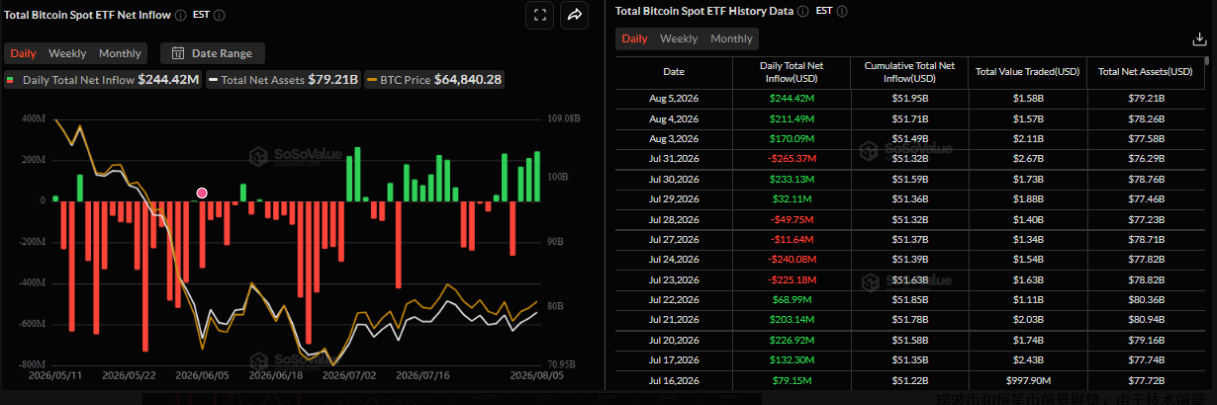Click the pink marker dot on chart
The width and height of the screenshot is (1217, 405).
[202, 192]
